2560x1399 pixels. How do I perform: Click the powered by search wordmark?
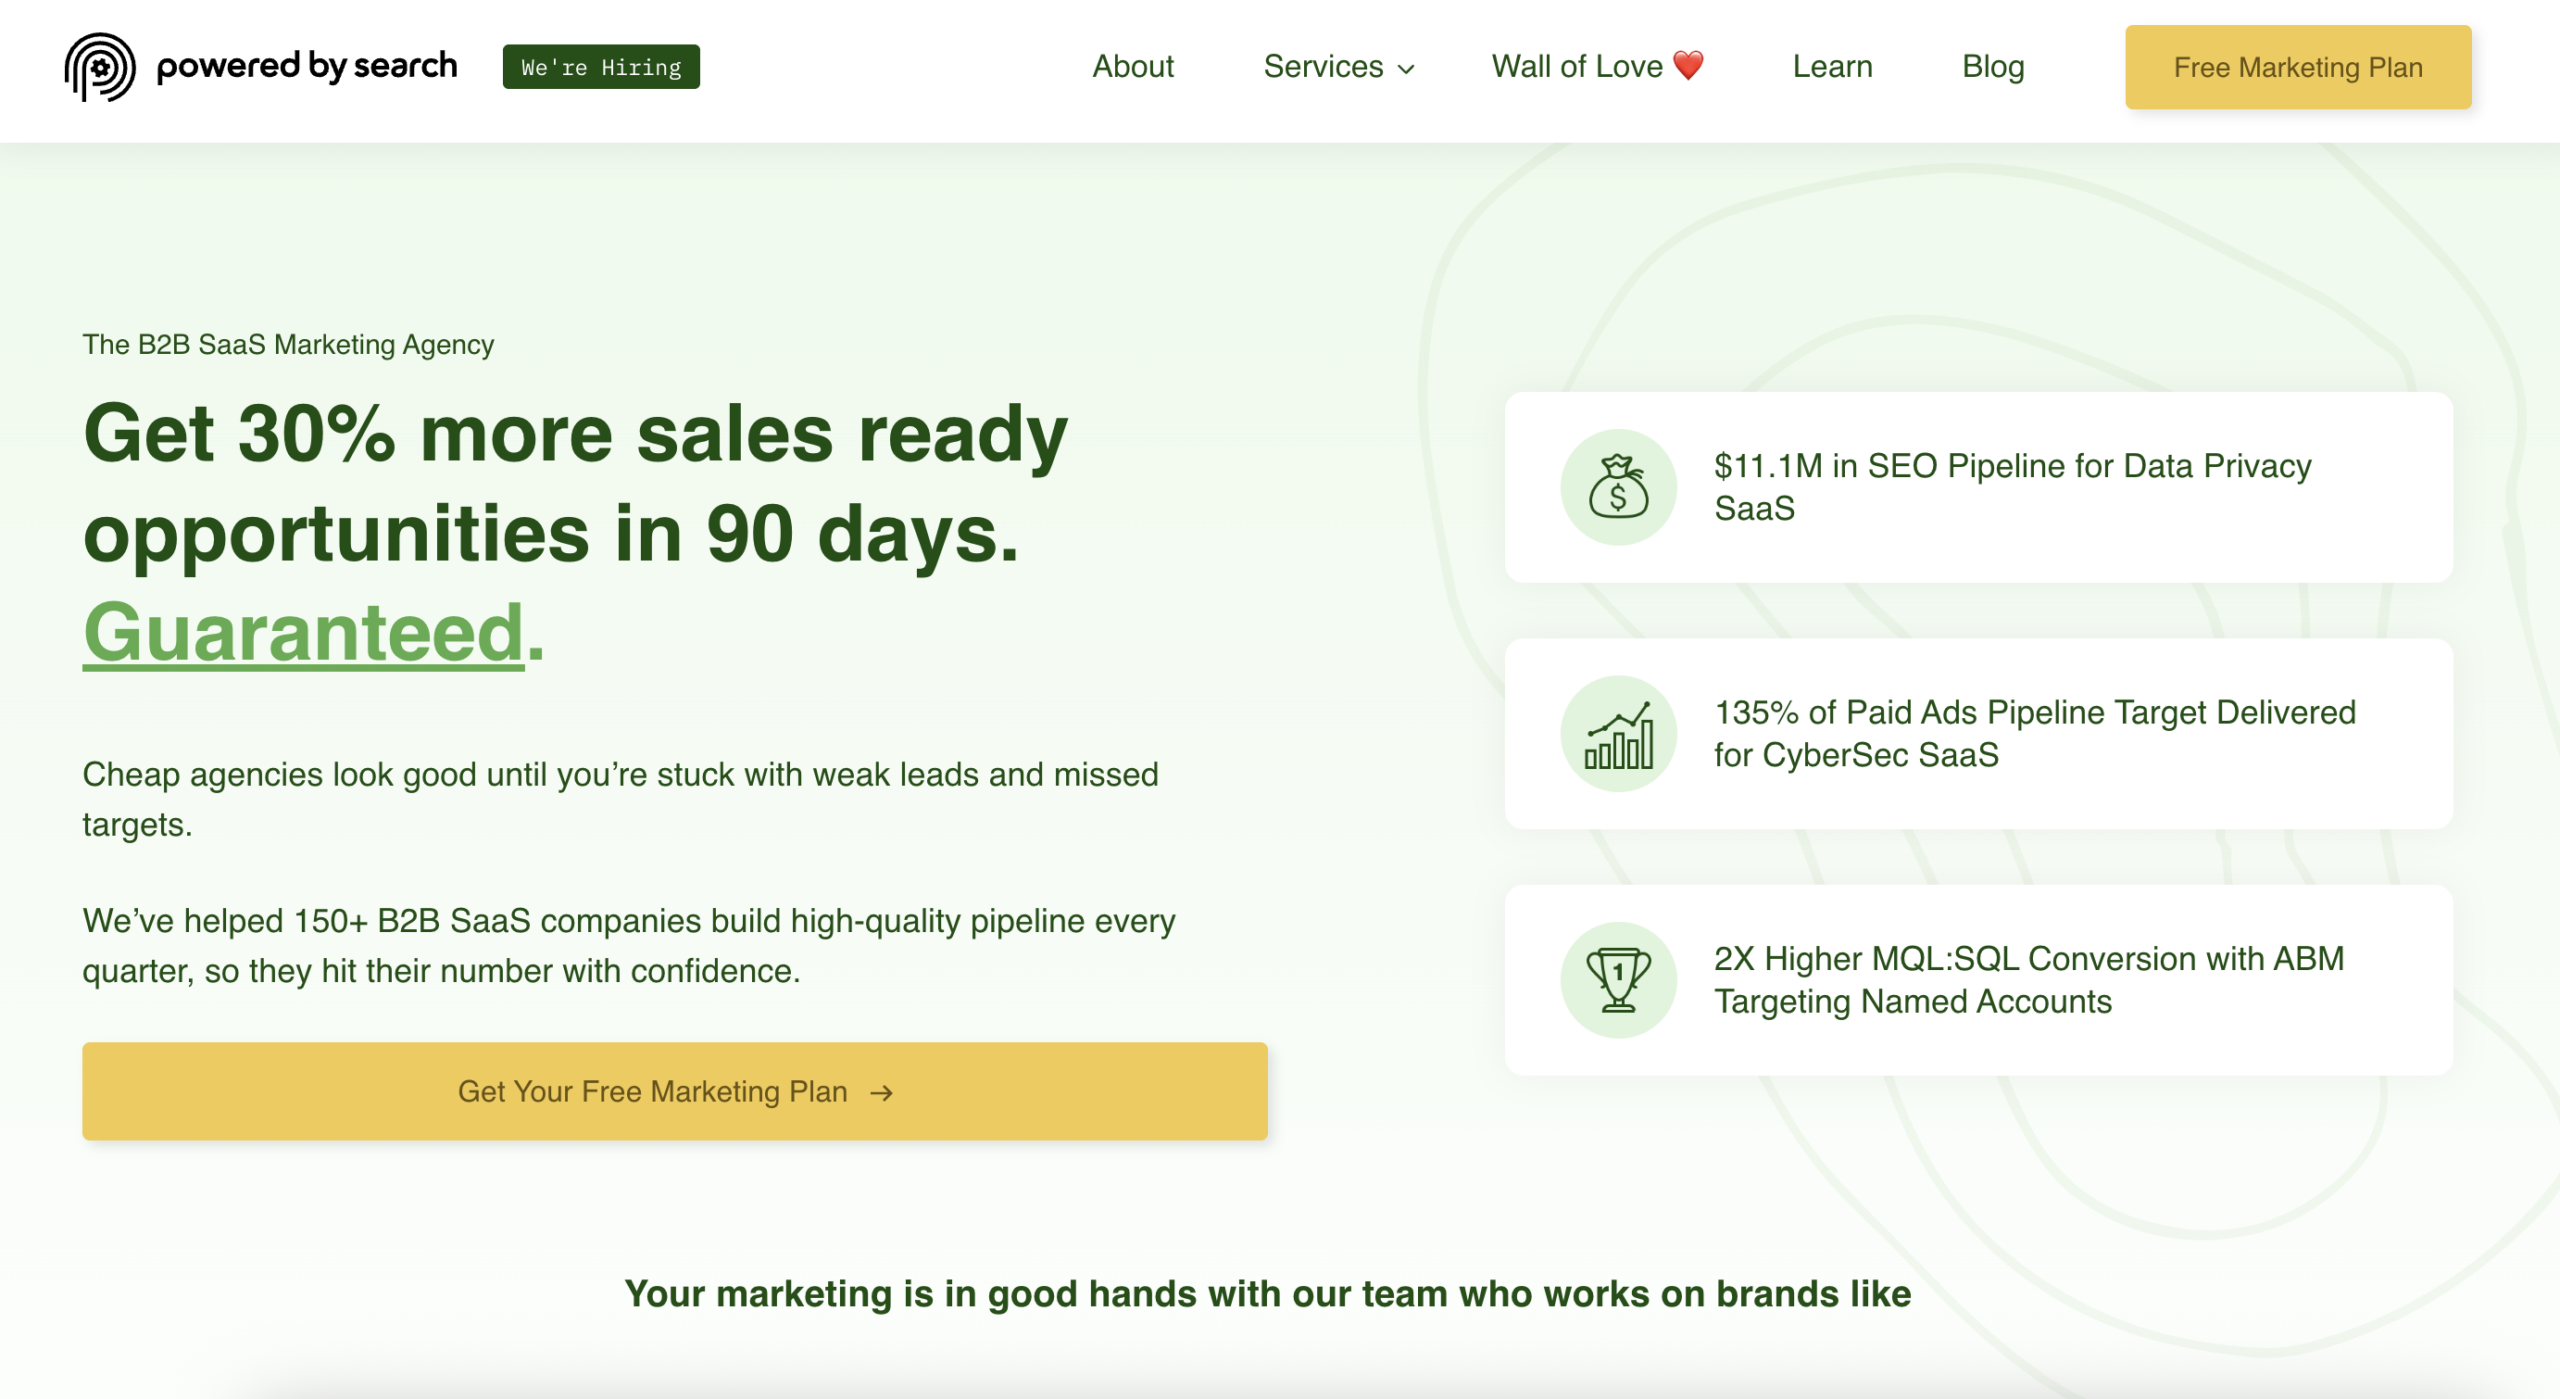306,67
